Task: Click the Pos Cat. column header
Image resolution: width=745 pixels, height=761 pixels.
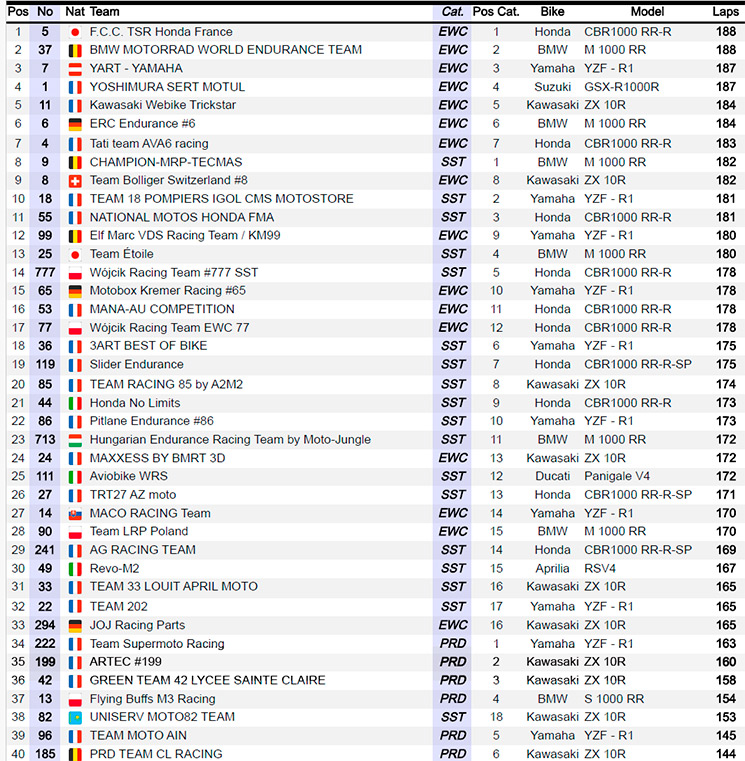Action: pos(496,12)
